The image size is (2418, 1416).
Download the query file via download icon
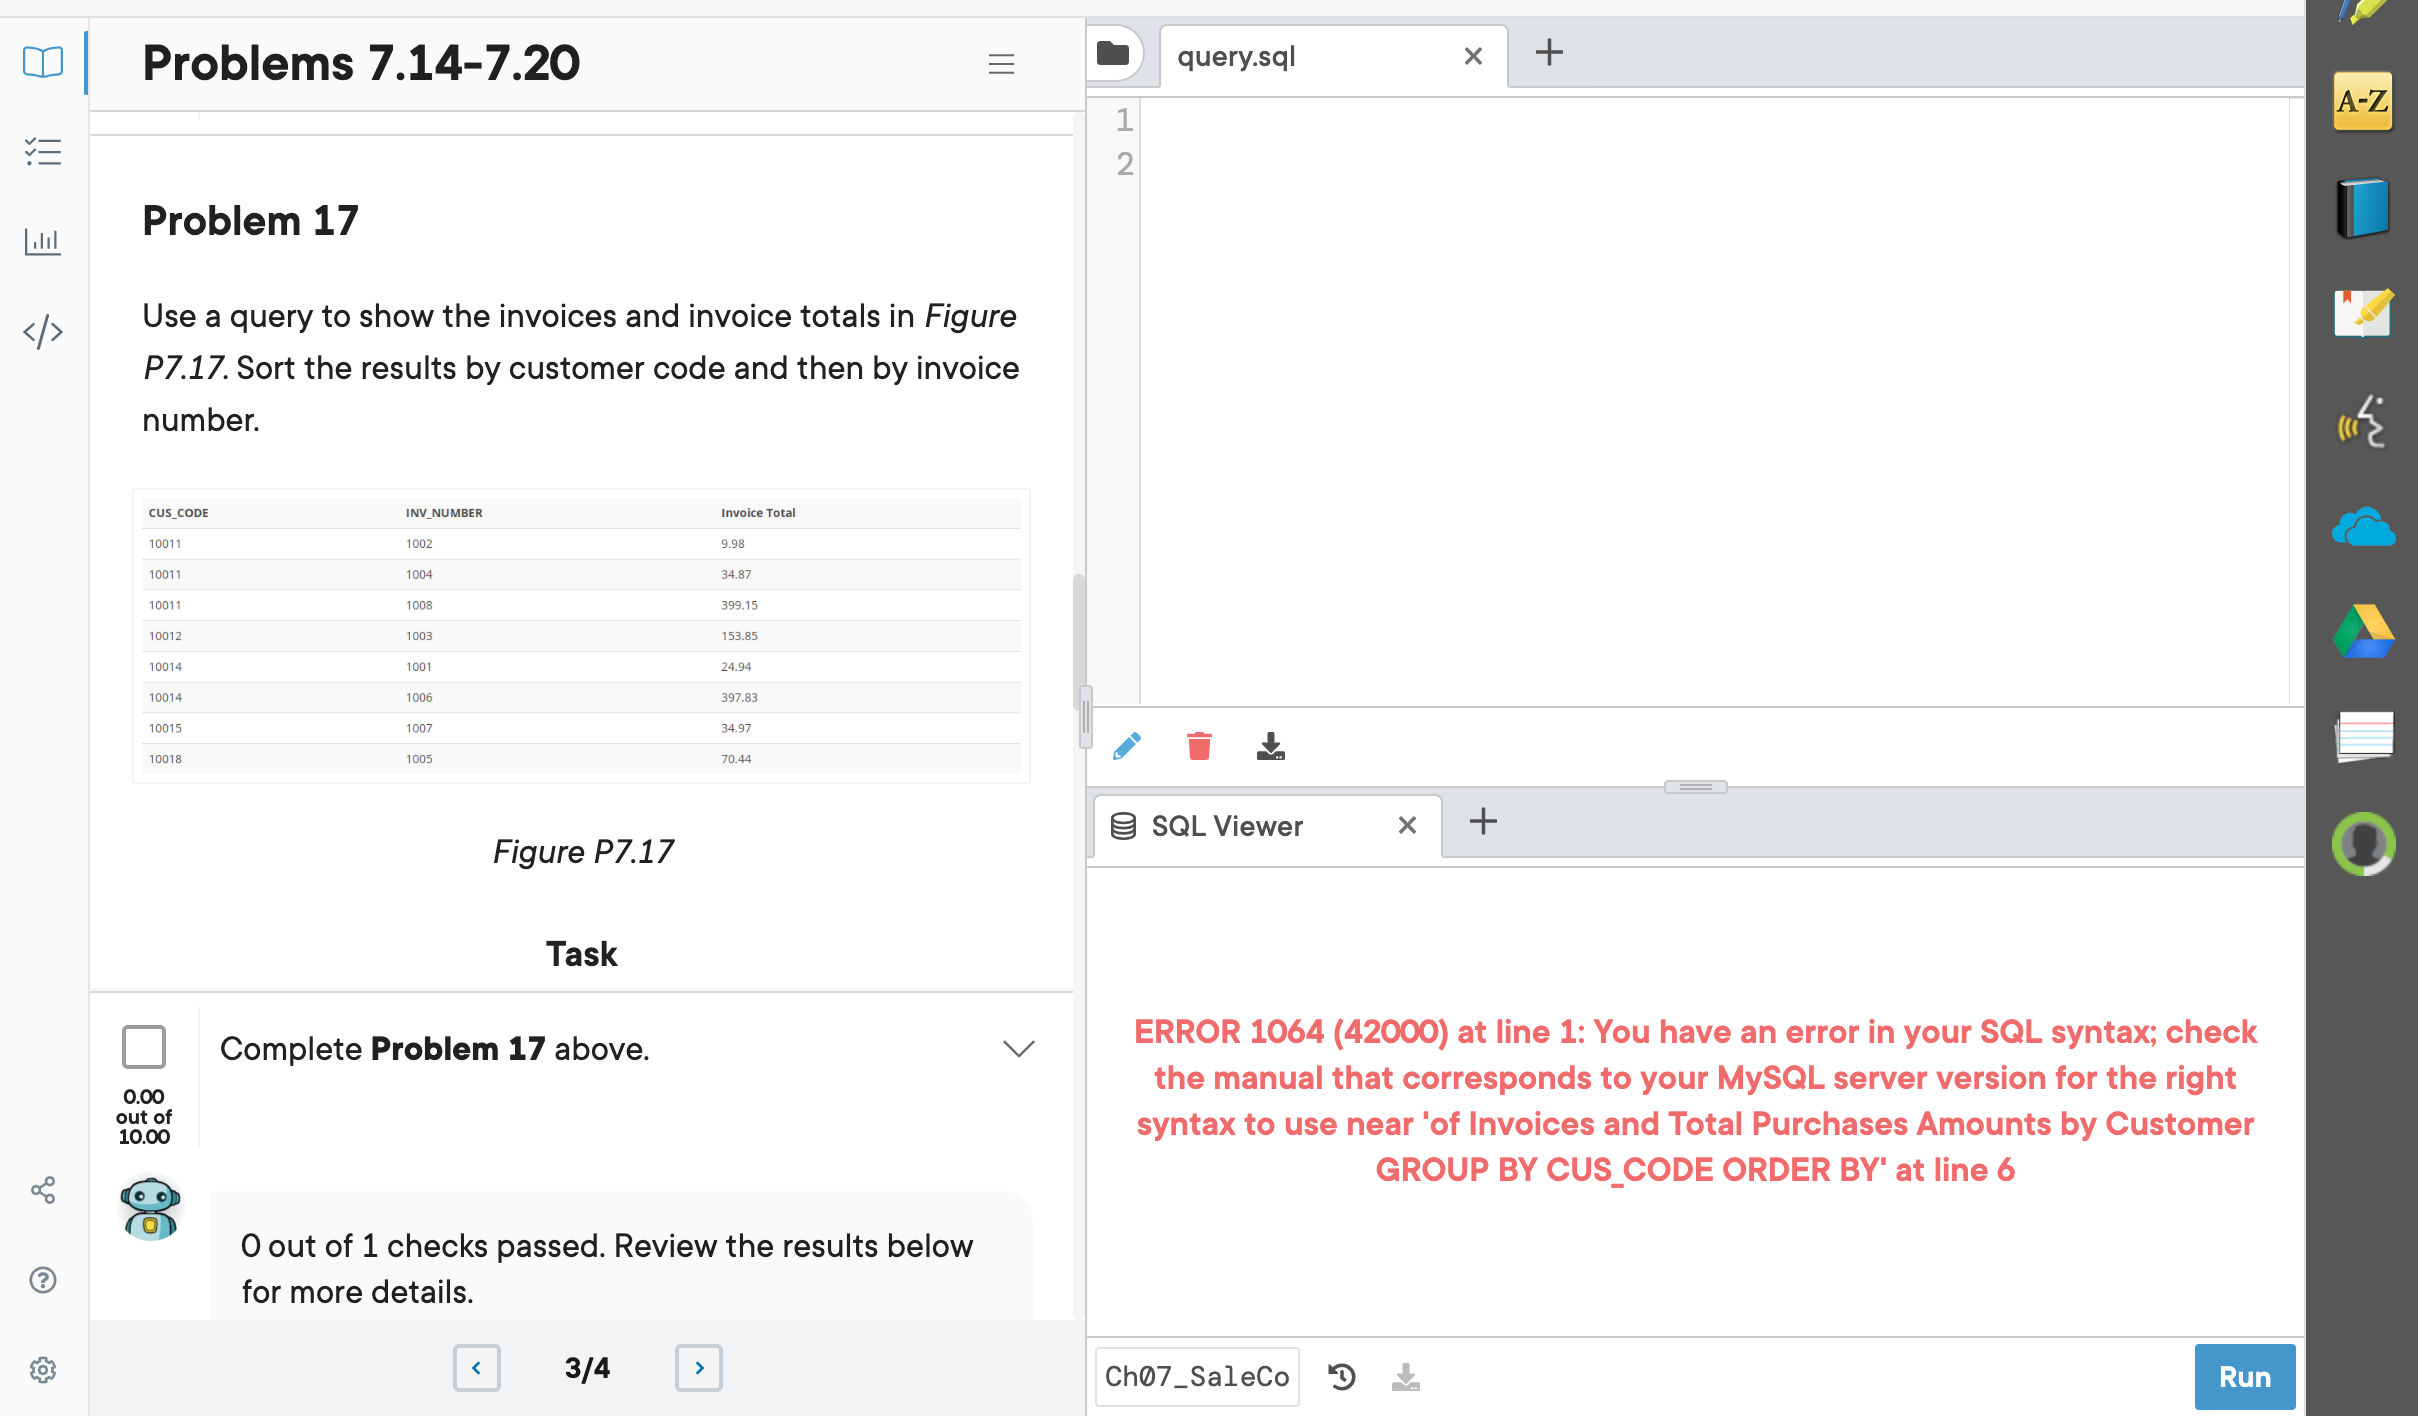coord(1270,745)
